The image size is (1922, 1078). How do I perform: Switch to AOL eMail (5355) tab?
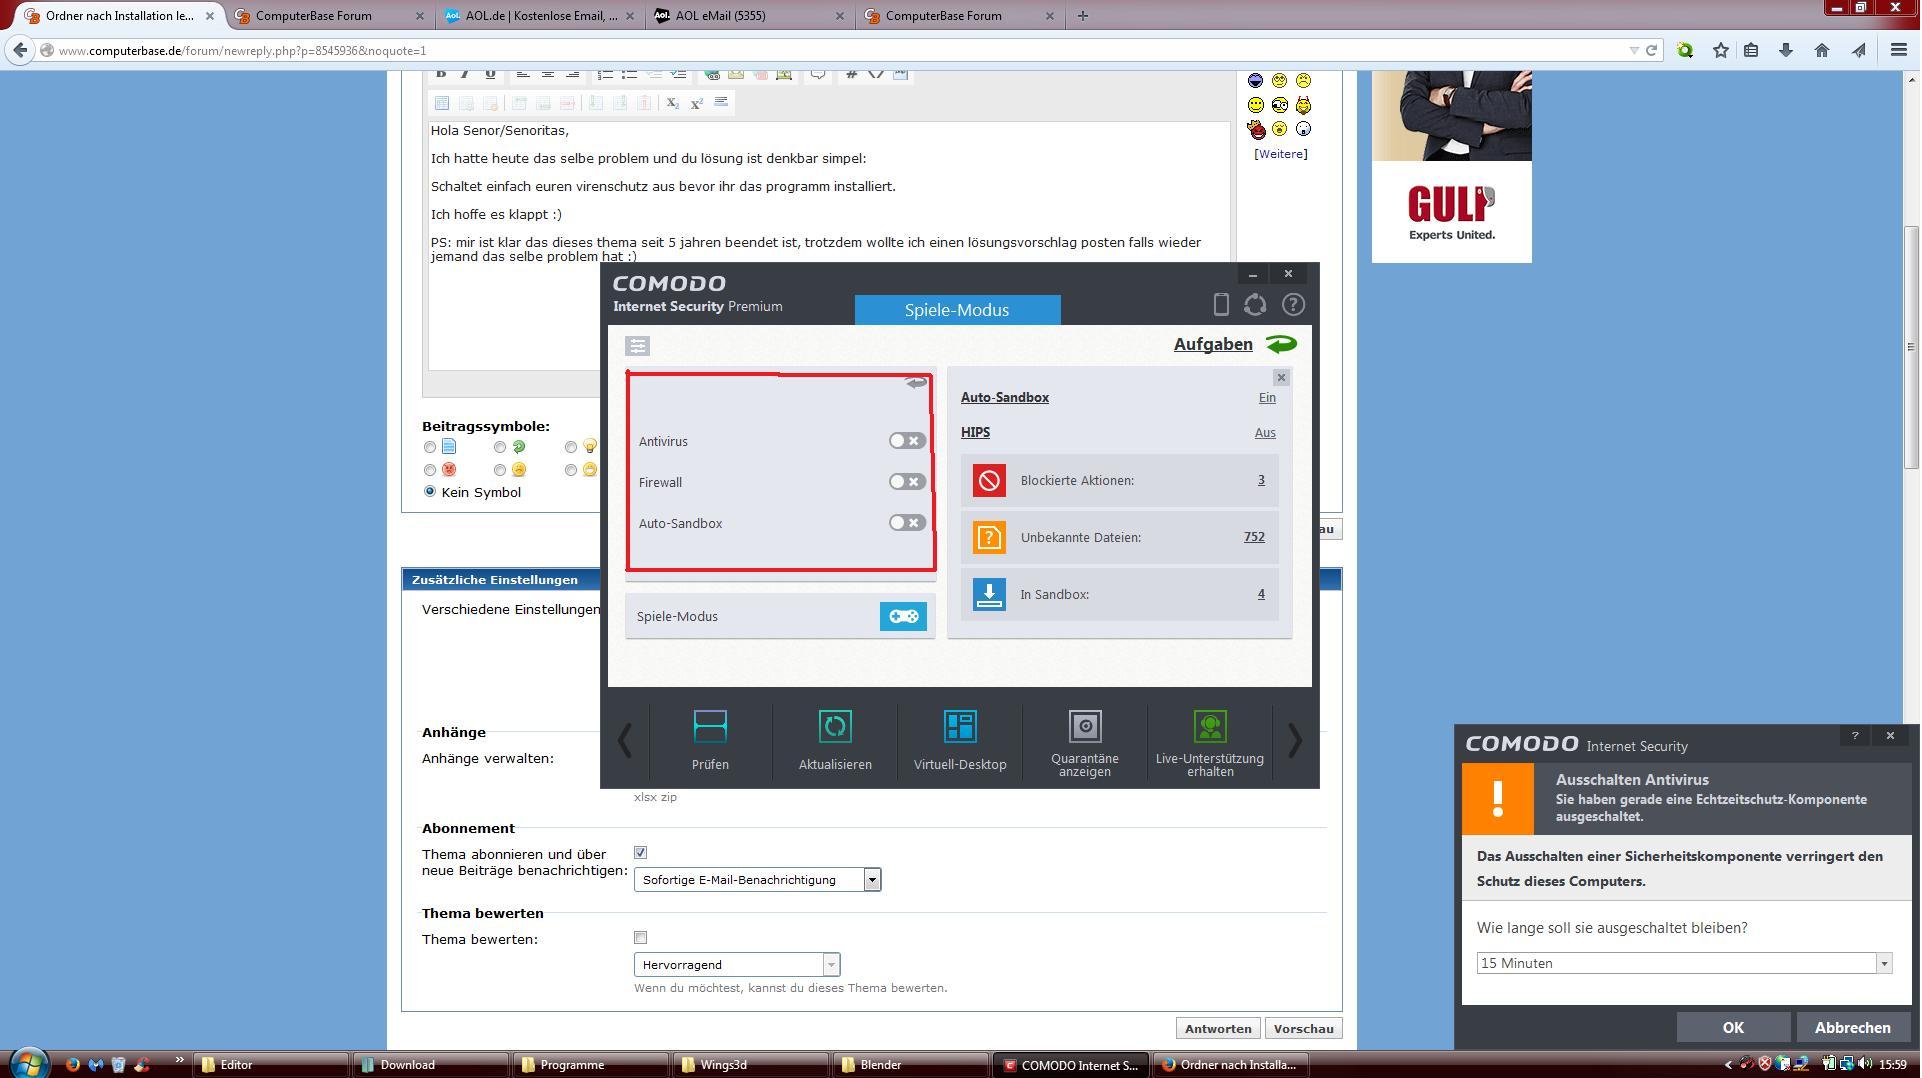tap(750, 16)
